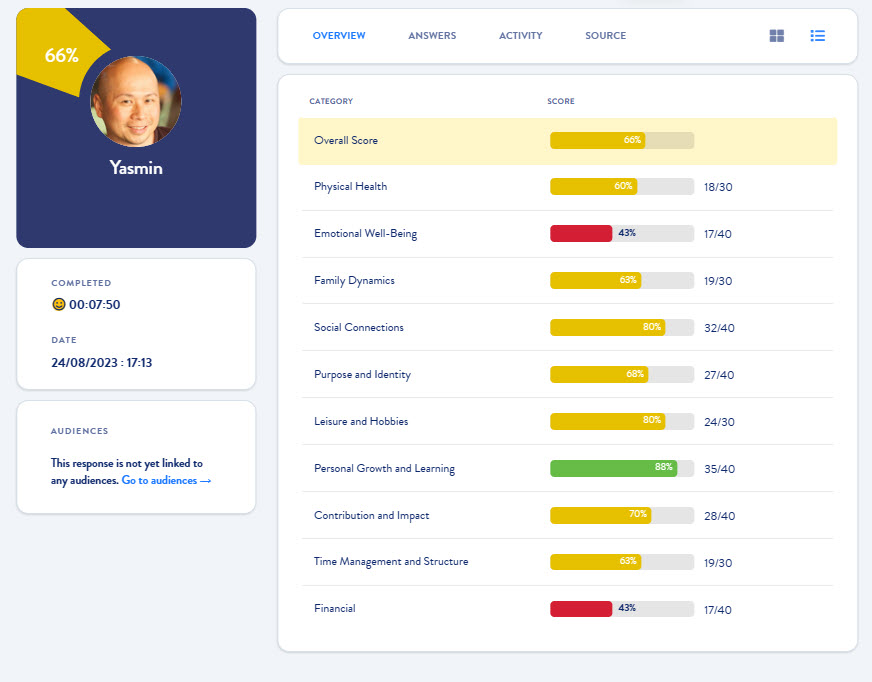This screenshot has width=872, height=682.
Task: Click the Leisure and Hobbies label
Action: click(x=362, y=421)
